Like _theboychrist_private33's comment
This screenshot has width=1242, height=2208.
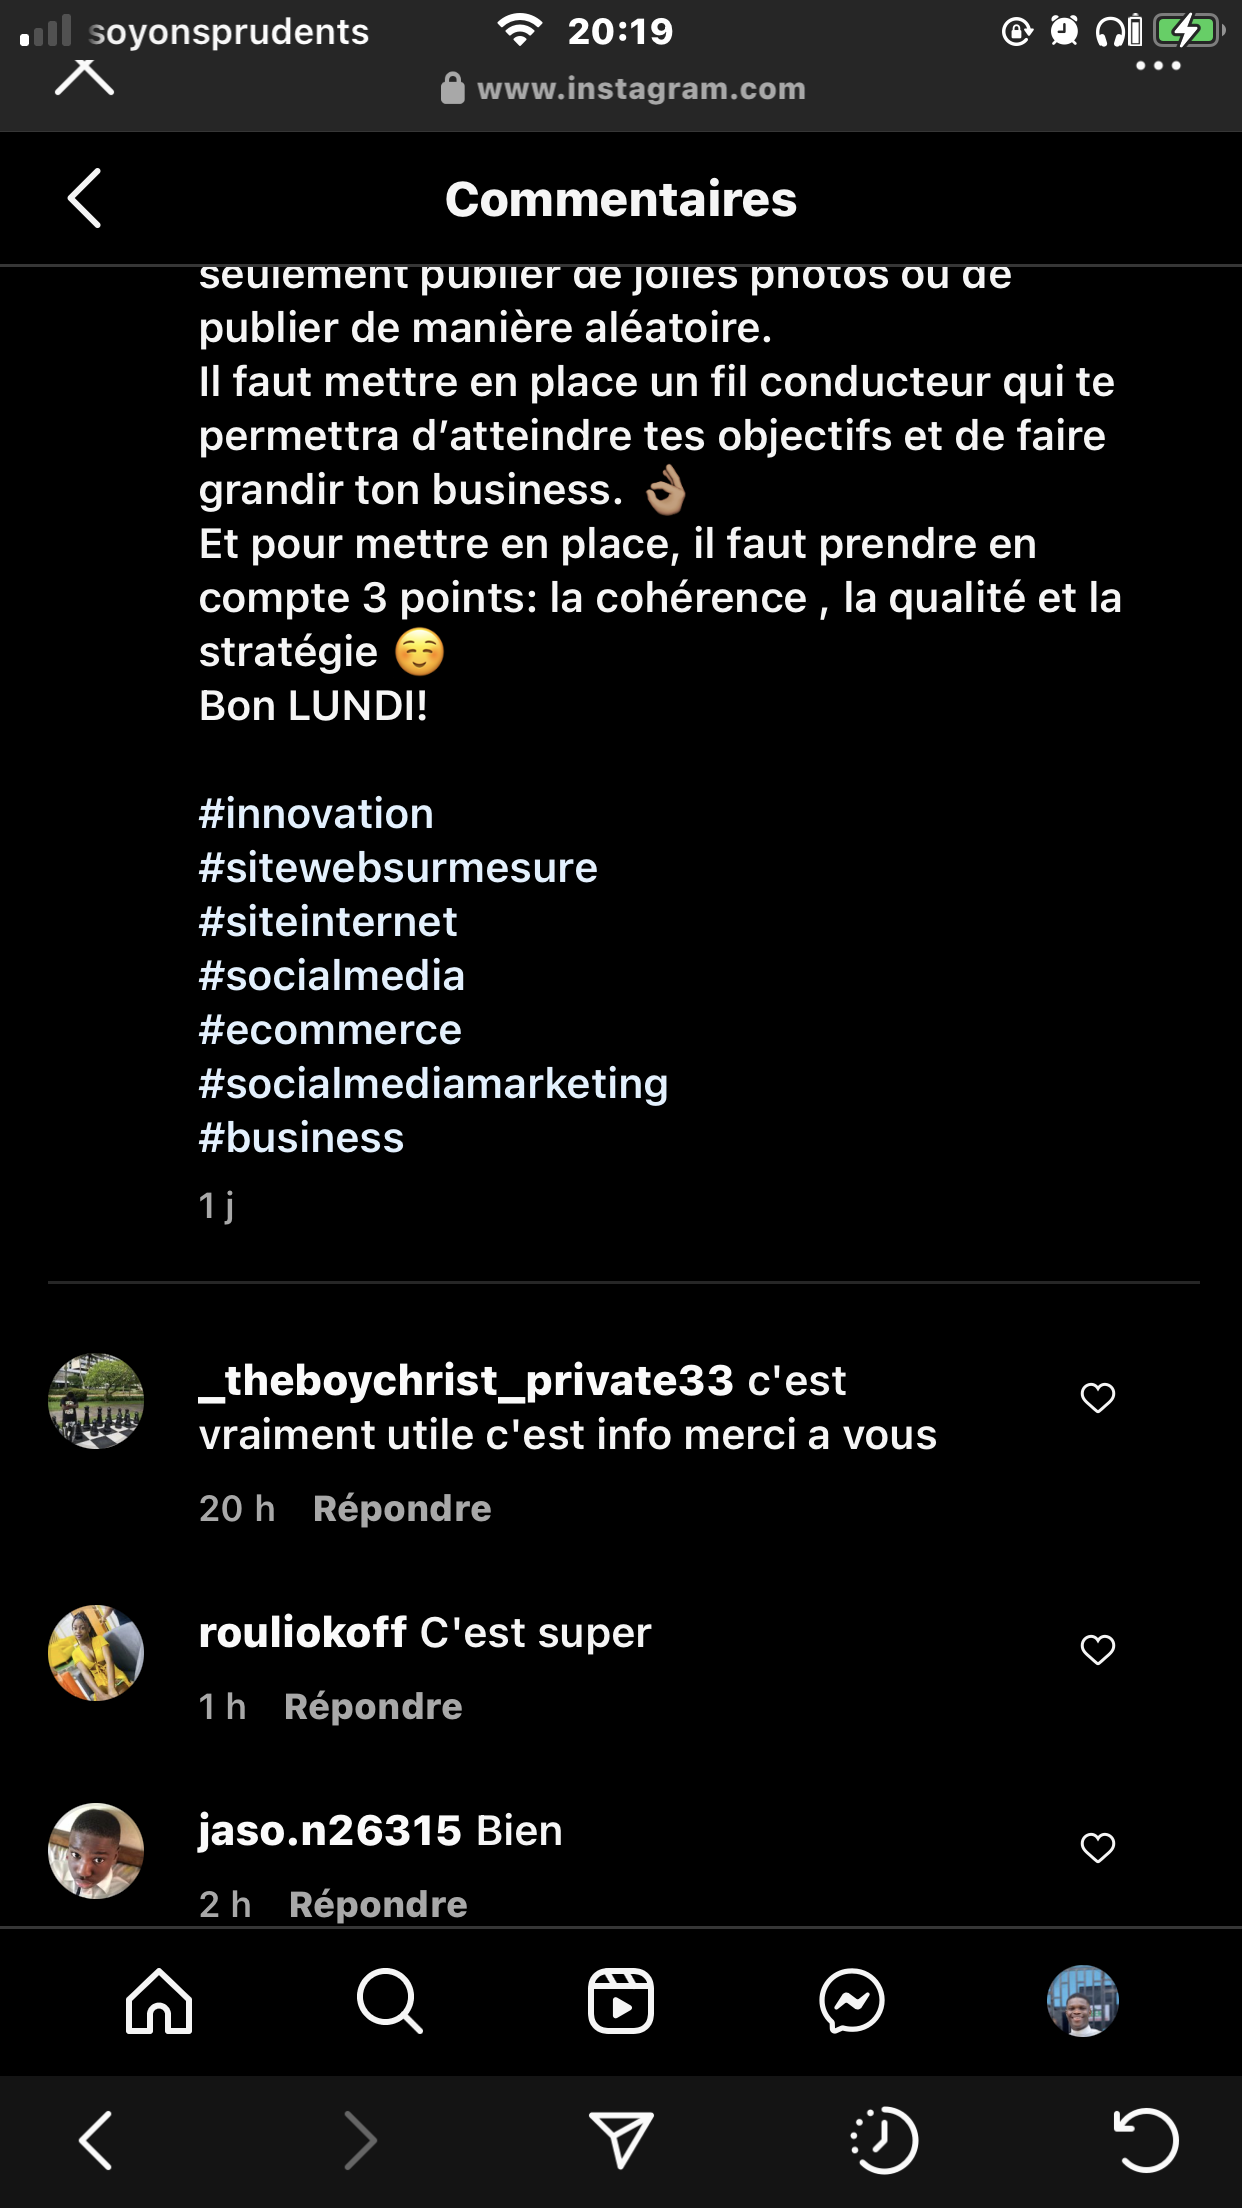(x=1098, y=1397)
